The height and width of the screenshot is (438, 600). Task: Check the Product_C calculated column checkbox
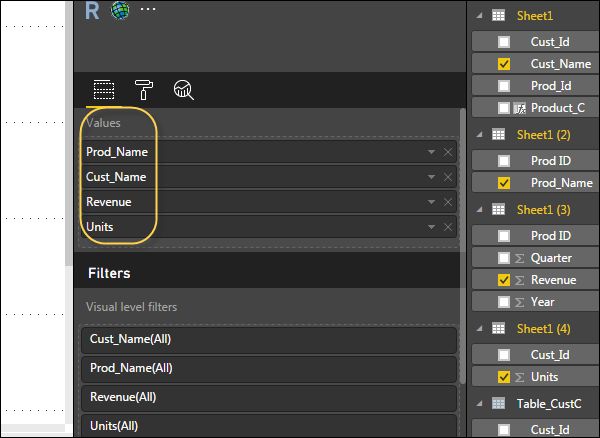(504, 108)
